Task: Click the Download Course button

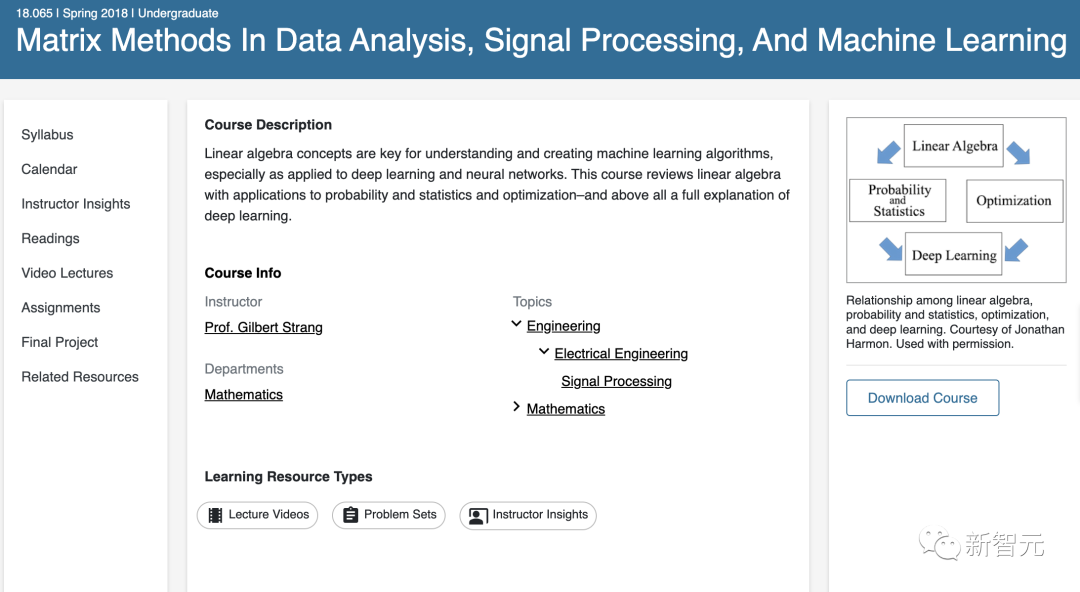Action: (x=922, y=398)
